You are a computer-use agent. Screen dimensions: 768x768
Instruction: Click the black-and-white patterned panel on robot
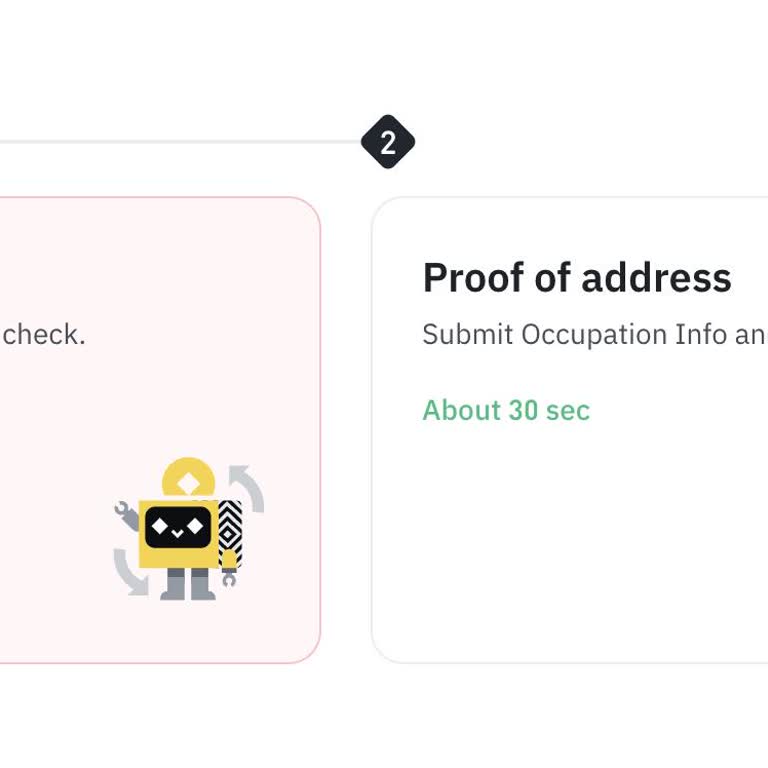tap(230, 524)
